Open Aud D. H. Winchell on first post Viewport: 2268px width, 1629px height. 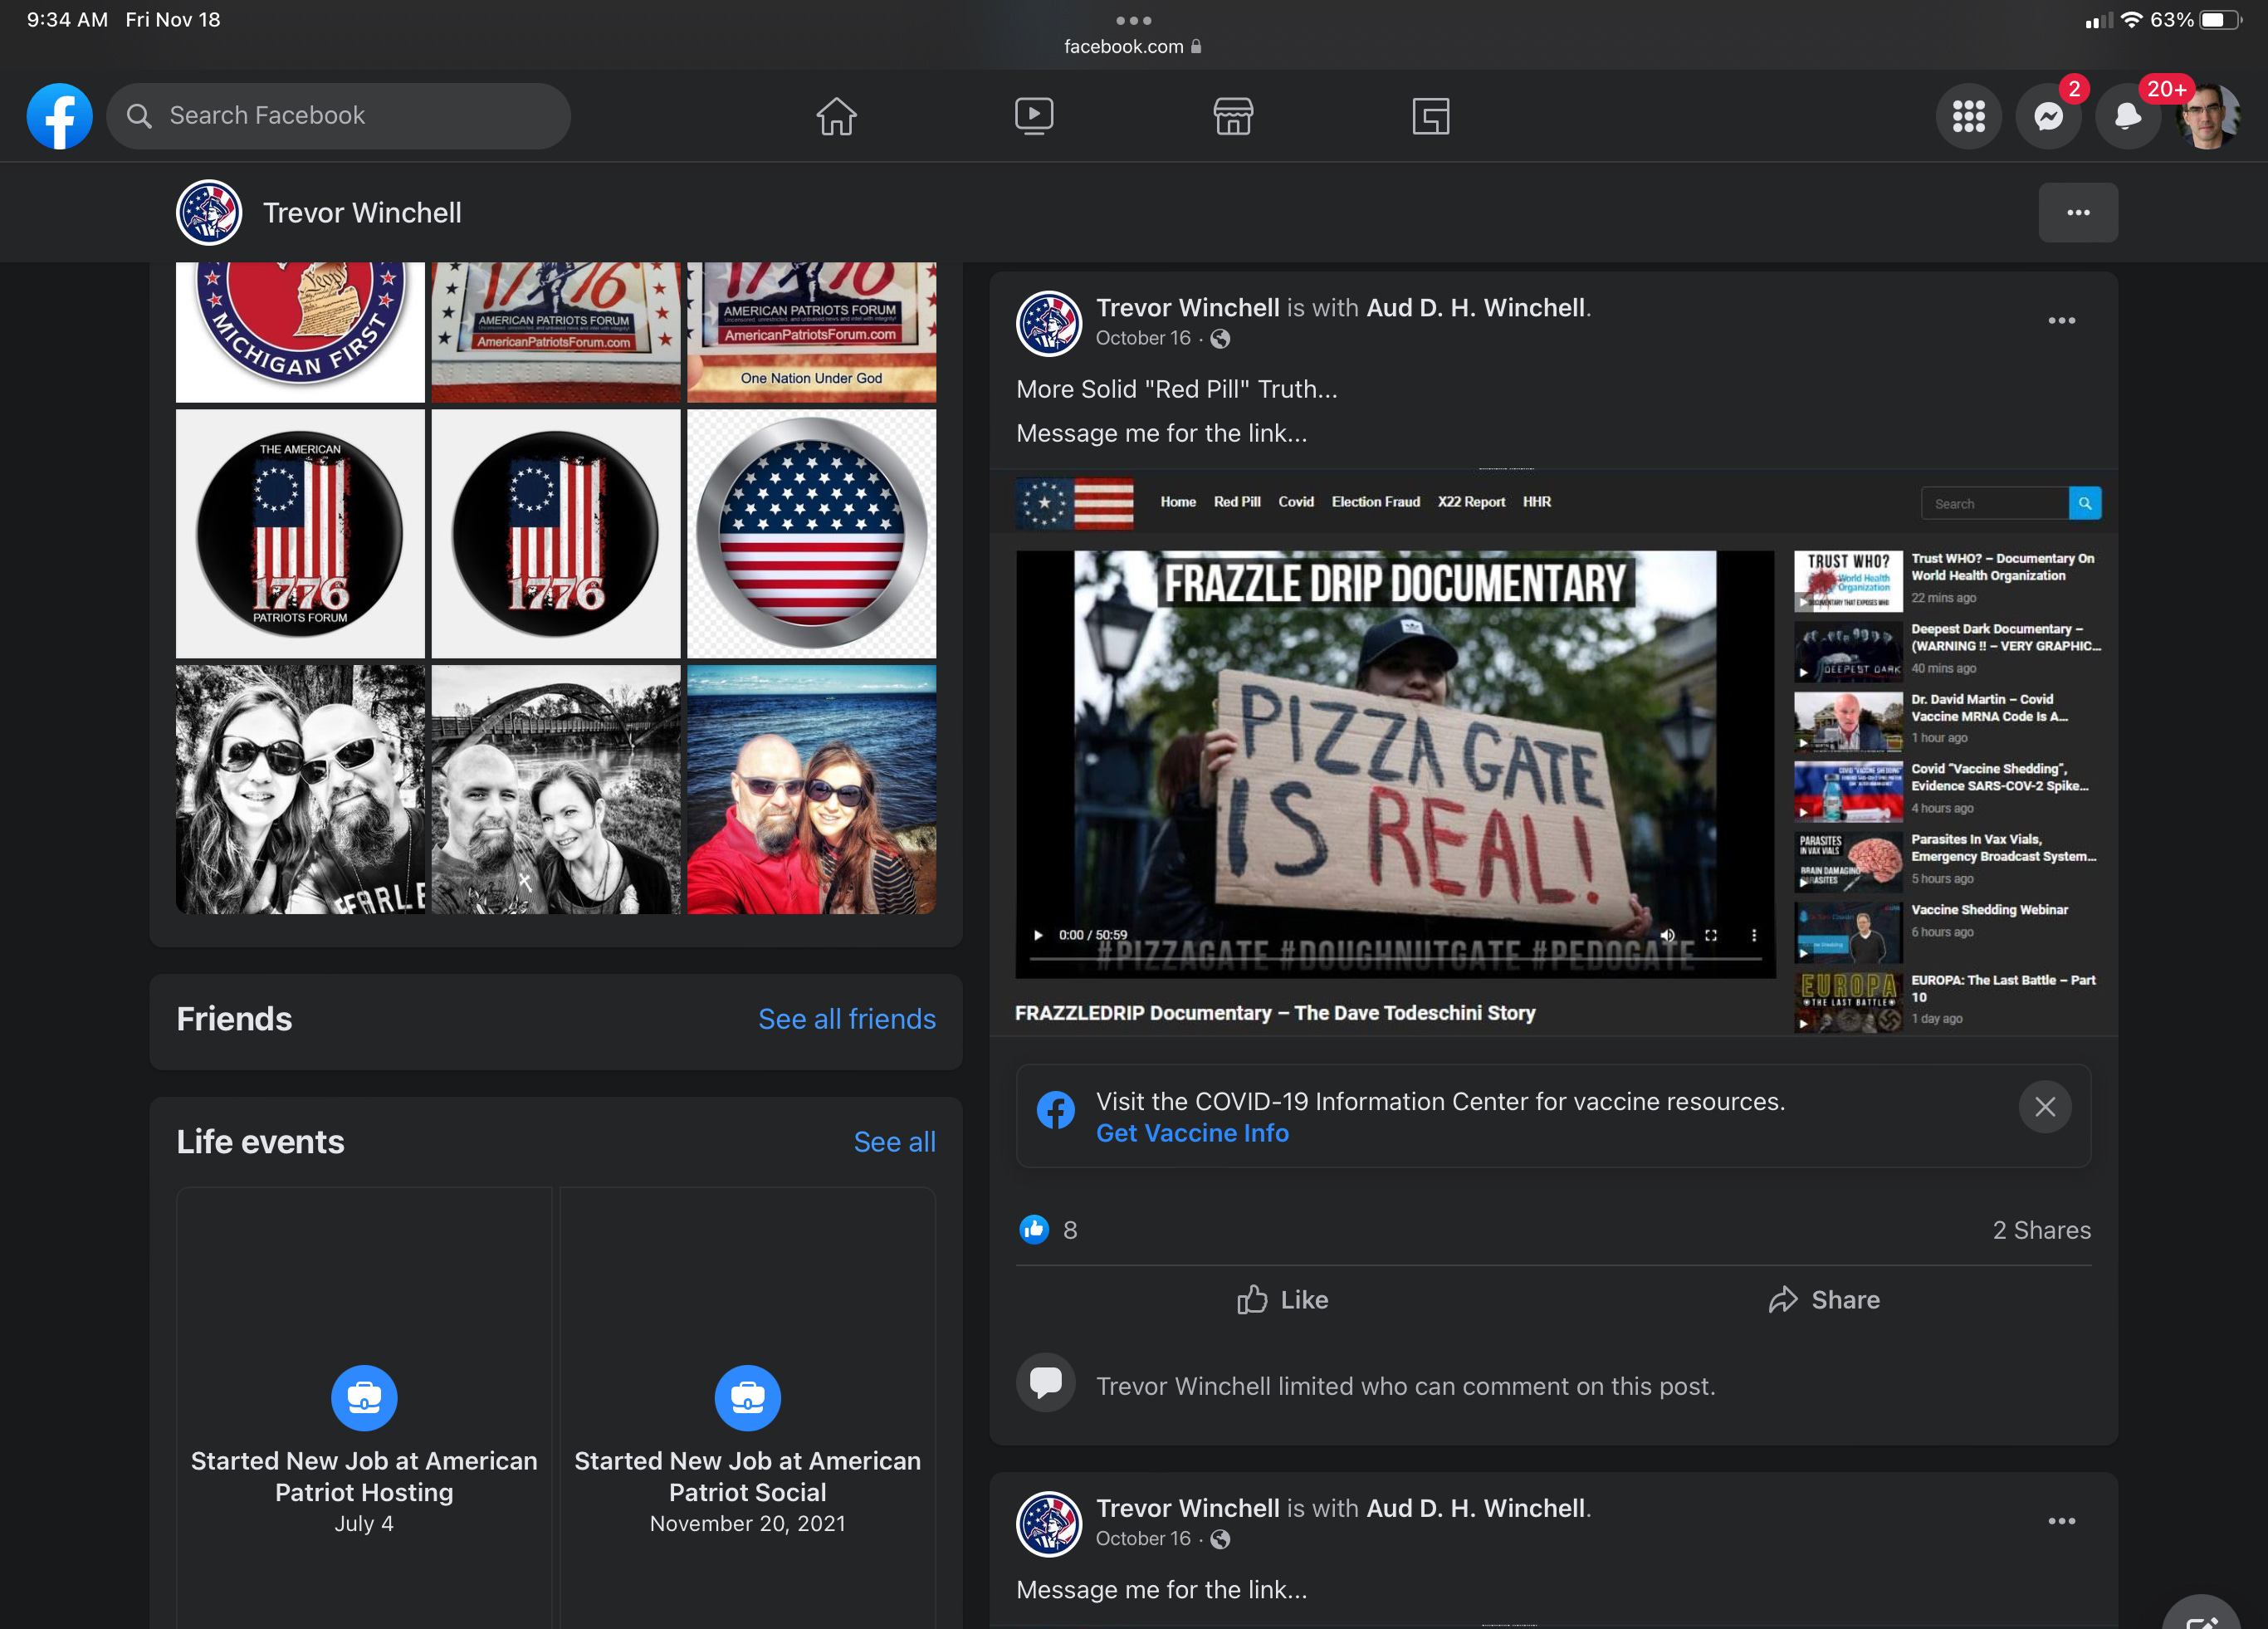pyautogui.click(x=1476, y=308)
